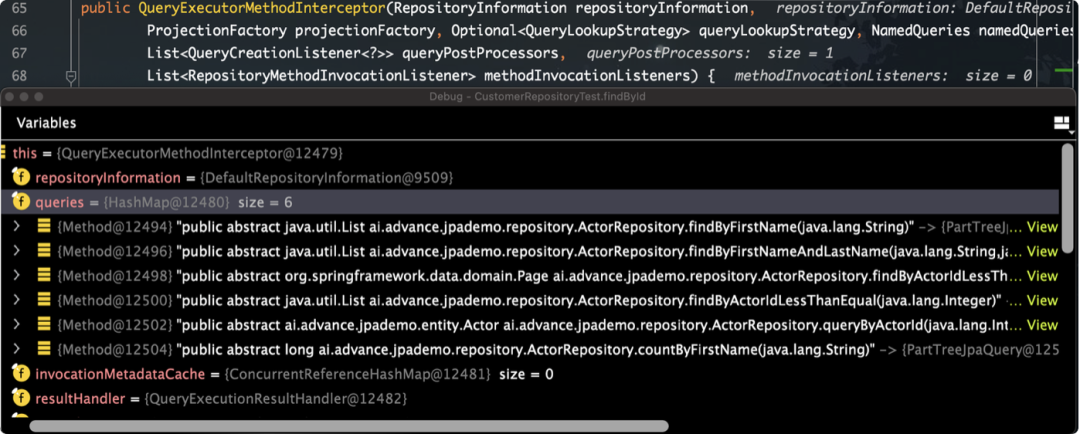Viewport: 1080px width, 434px height.
Task: Click 'size = 6' value of queries
Action: point(265,203)
